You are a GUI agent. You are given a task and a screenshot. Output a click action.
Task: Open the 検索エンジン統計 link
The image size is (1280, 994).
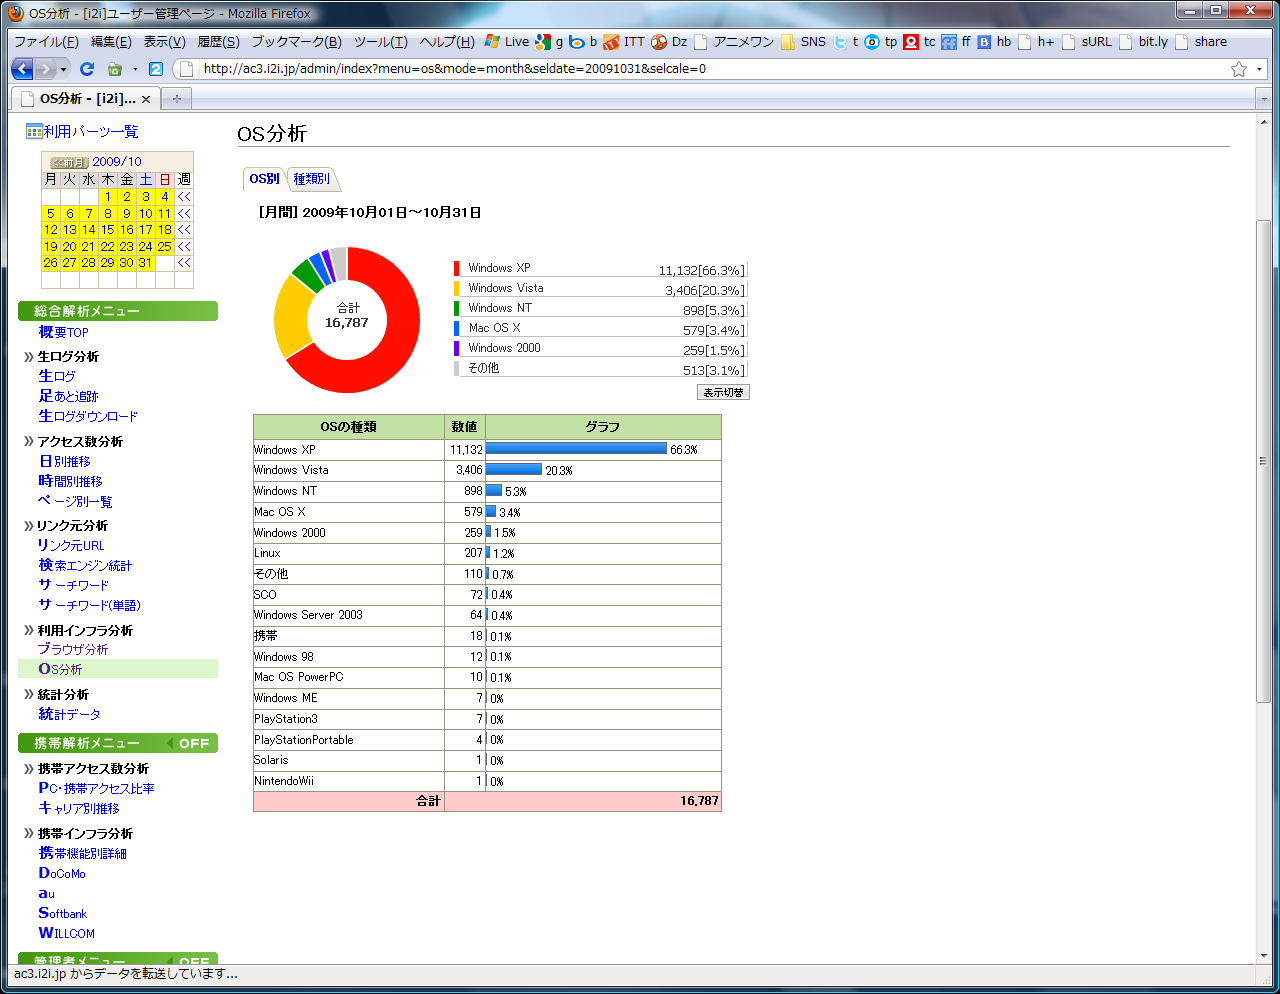(x=85, y=565)
